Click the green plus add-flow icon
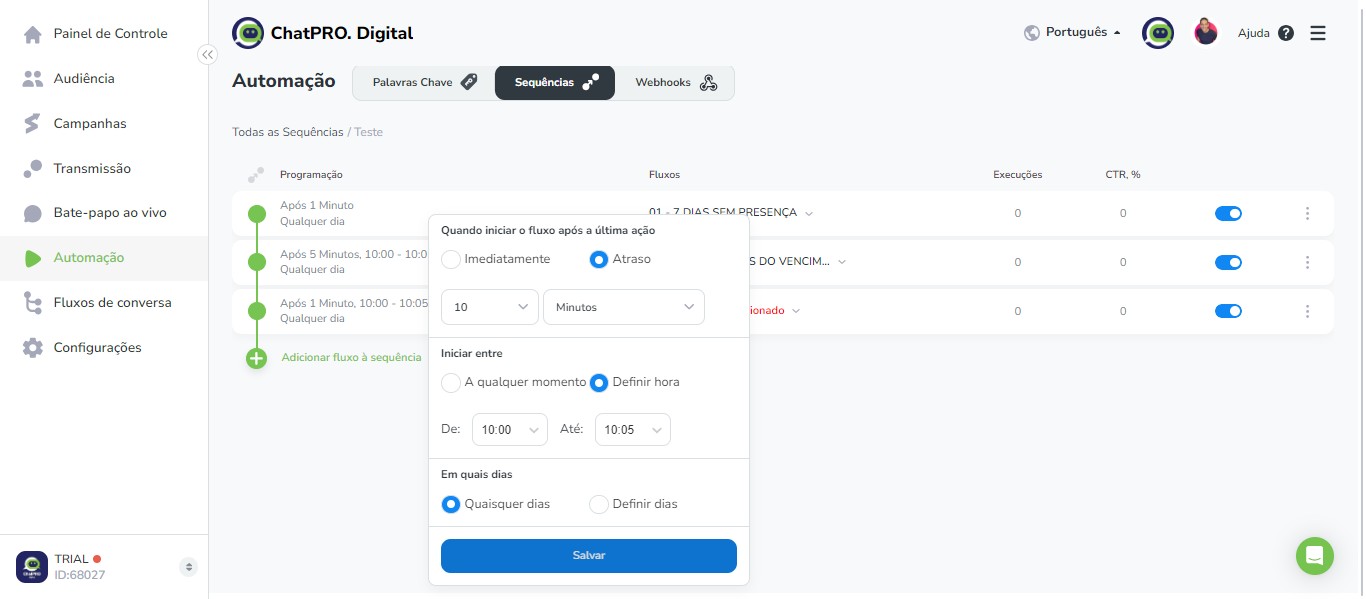Image resolution: width=1366 pixels, height=599 pixels. (x=257, y=358)
